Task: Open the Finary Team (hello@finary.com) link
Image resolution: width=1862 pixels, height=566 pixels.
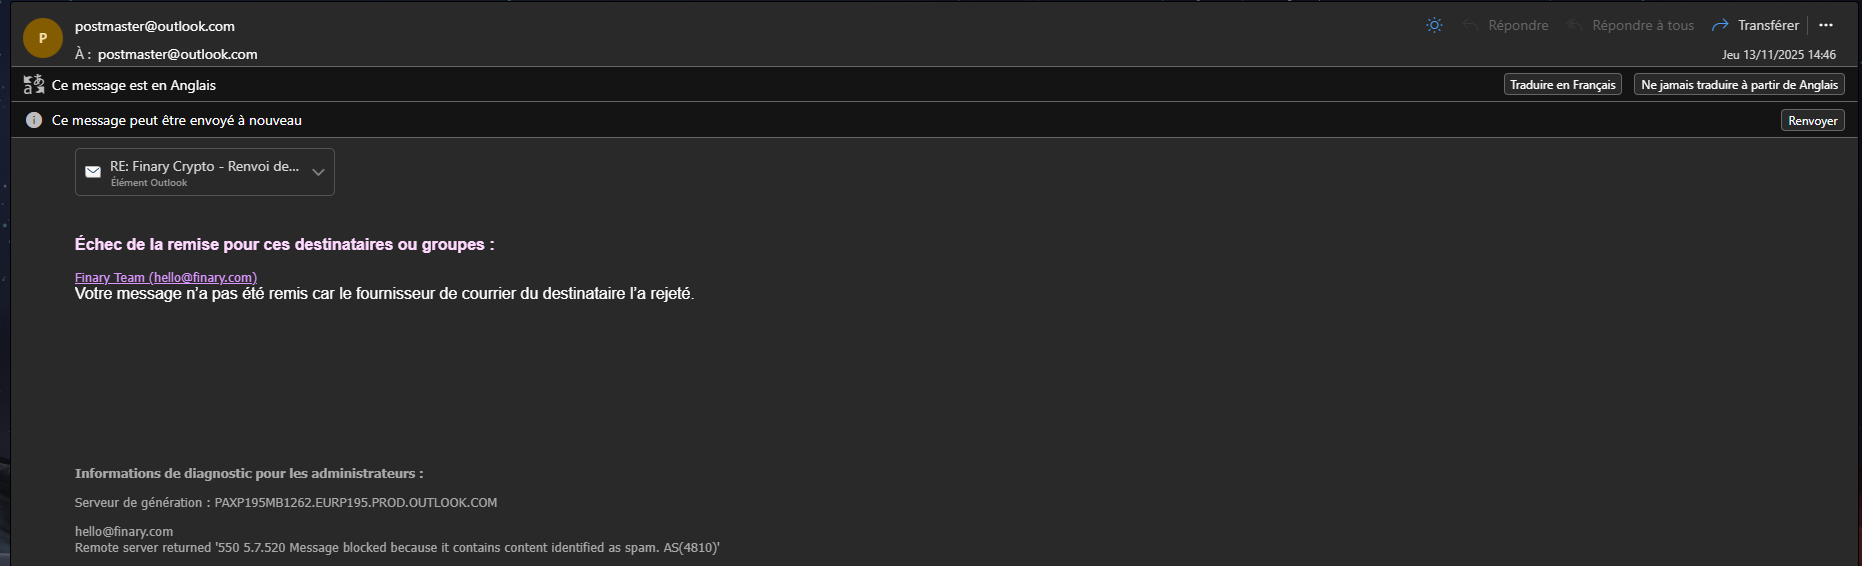Action: 166,278
